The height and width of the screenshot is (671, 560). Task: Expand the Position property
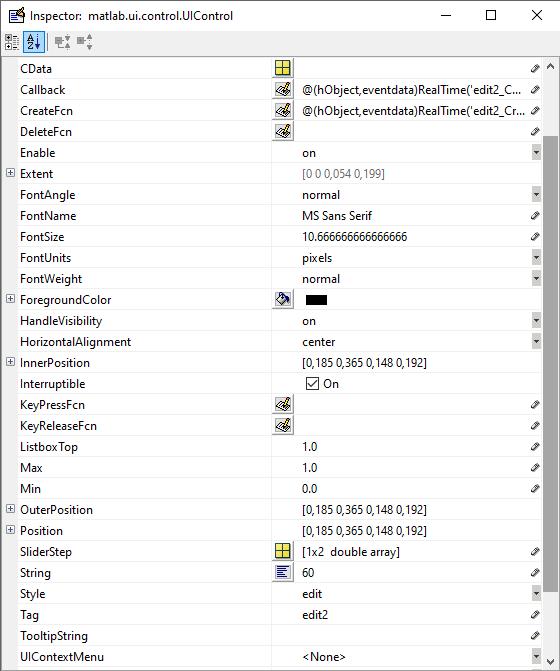(x=10, y=530)
